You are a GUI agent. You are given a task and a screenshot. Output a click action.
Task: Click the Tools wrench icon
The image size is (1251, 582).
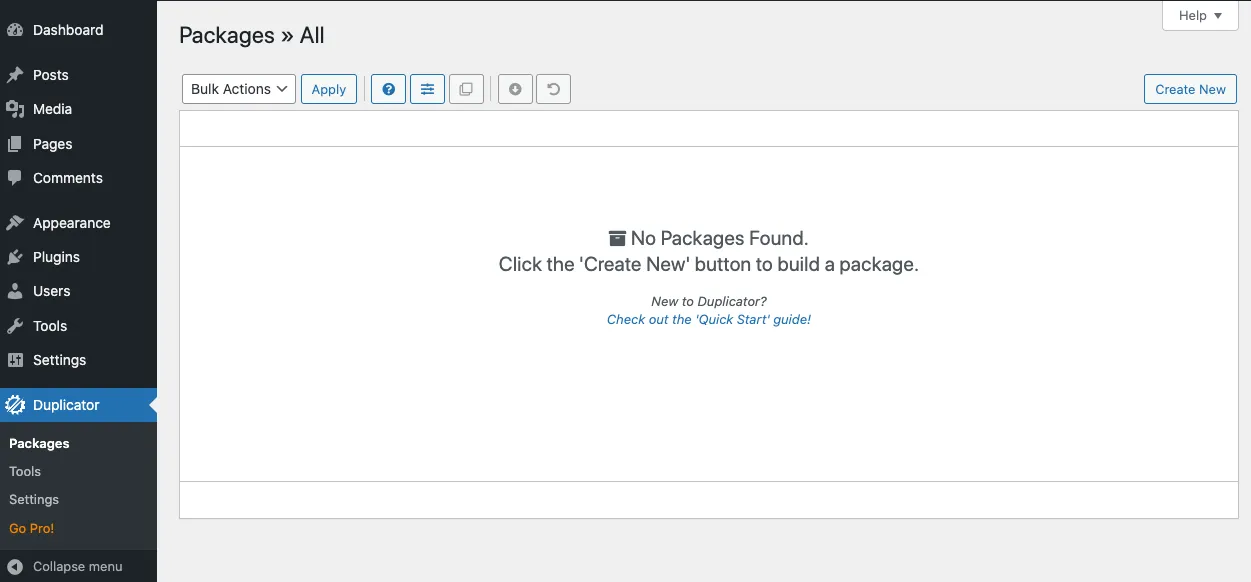tap(15, 326)
